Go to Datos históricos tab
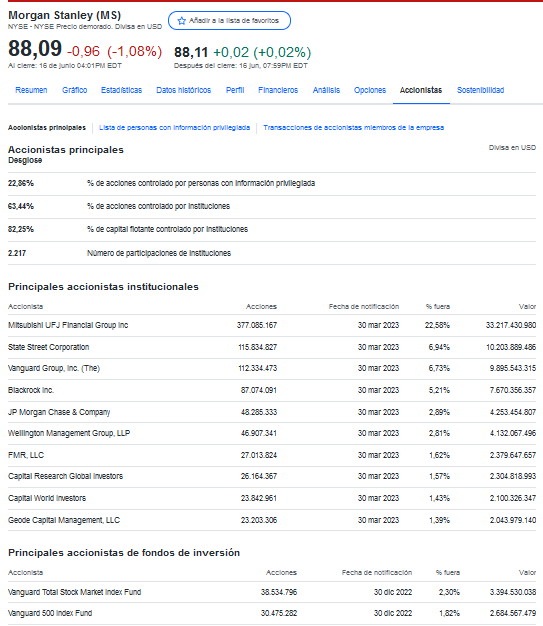This screenshot has height=626, width=543. click(184, 90)
